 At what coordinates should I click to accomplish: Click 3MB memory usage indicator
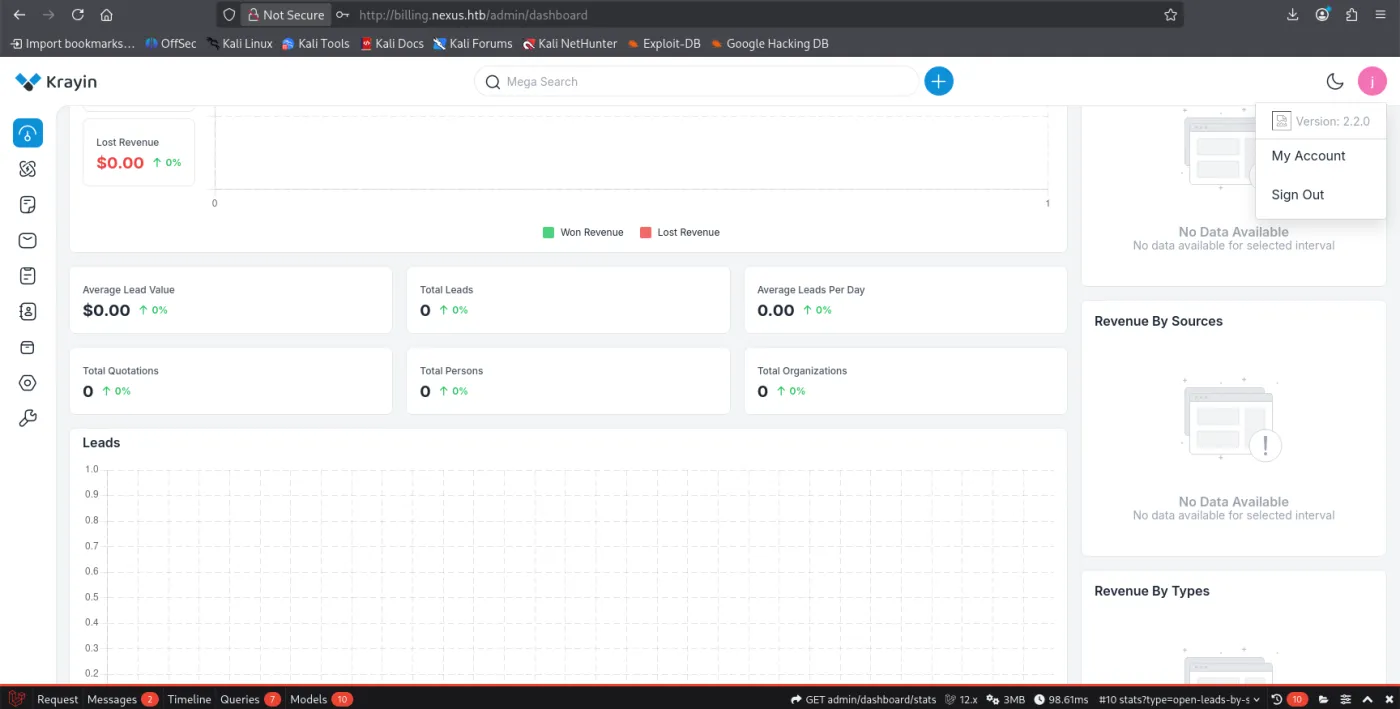pyautogui.click(x=1006, y=699)
